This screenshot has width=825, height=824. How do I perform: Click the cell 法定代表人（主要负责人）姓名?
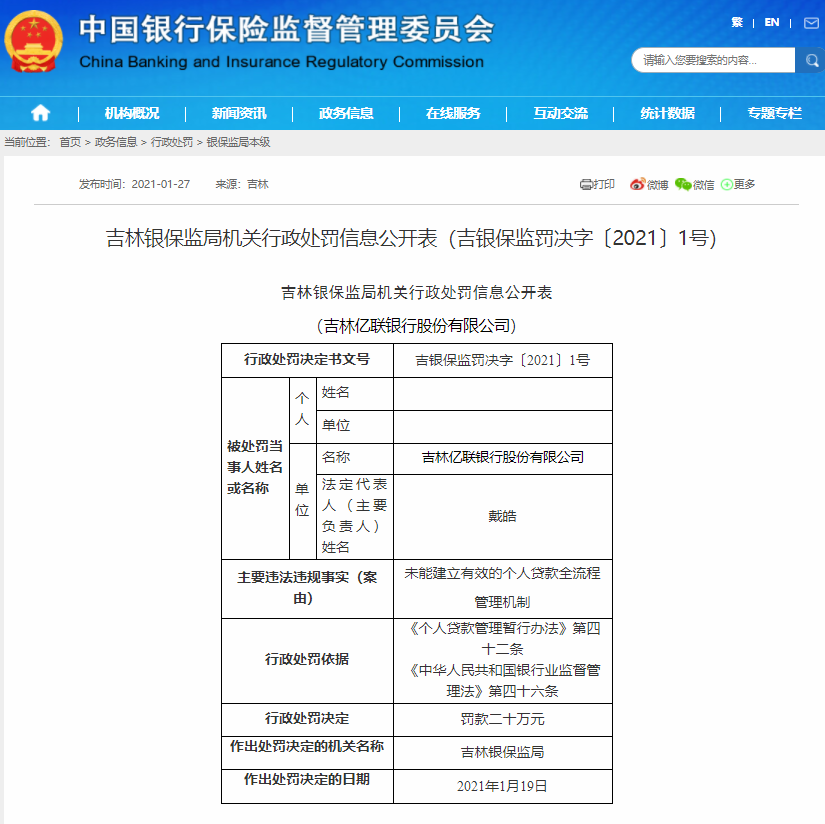pyautogui.click(x=355, y=516)
